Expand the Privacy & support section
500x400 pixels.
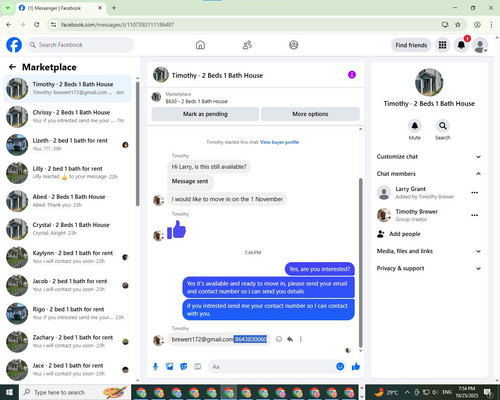coord(429,268)
